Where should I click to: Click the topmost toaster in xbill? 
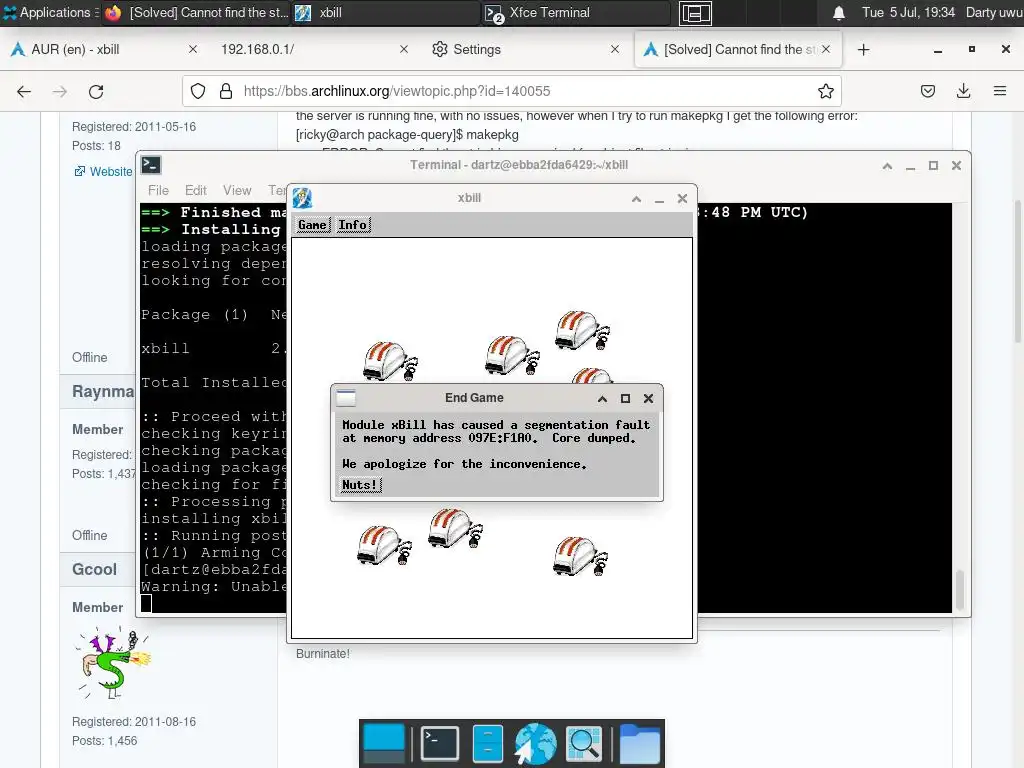[x=583, y=330]
